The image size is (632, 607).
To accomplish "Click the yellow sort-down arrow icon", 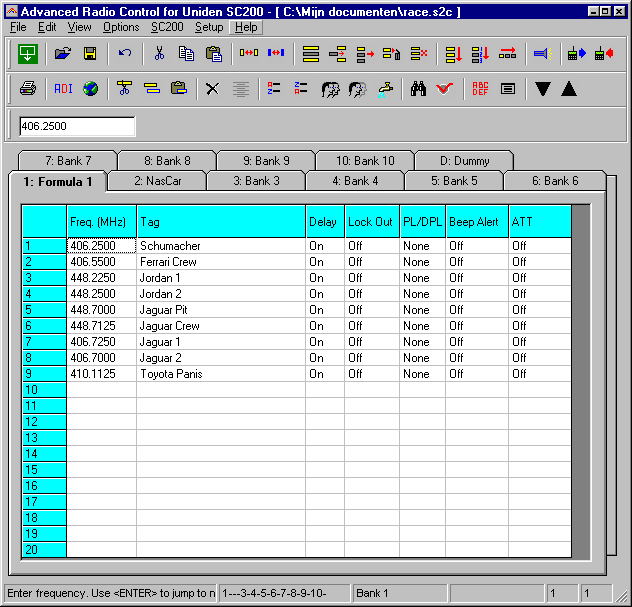I will [x=453, y=54].
